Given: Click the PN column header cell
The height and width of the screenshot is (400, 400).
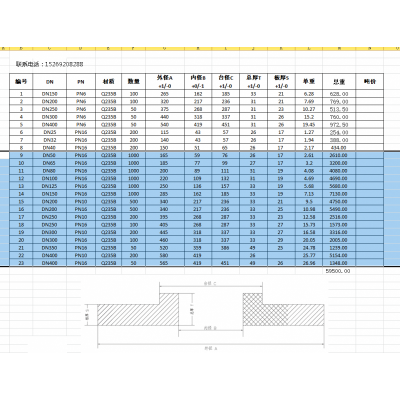Looking at the screenshot, I should point(81,82).
